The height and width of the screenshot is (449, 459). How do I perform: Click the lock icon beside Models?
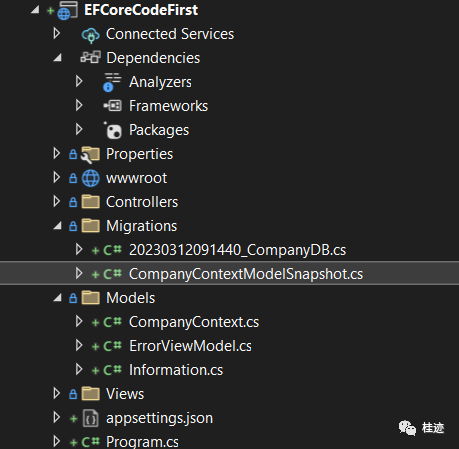coord(73,298)
